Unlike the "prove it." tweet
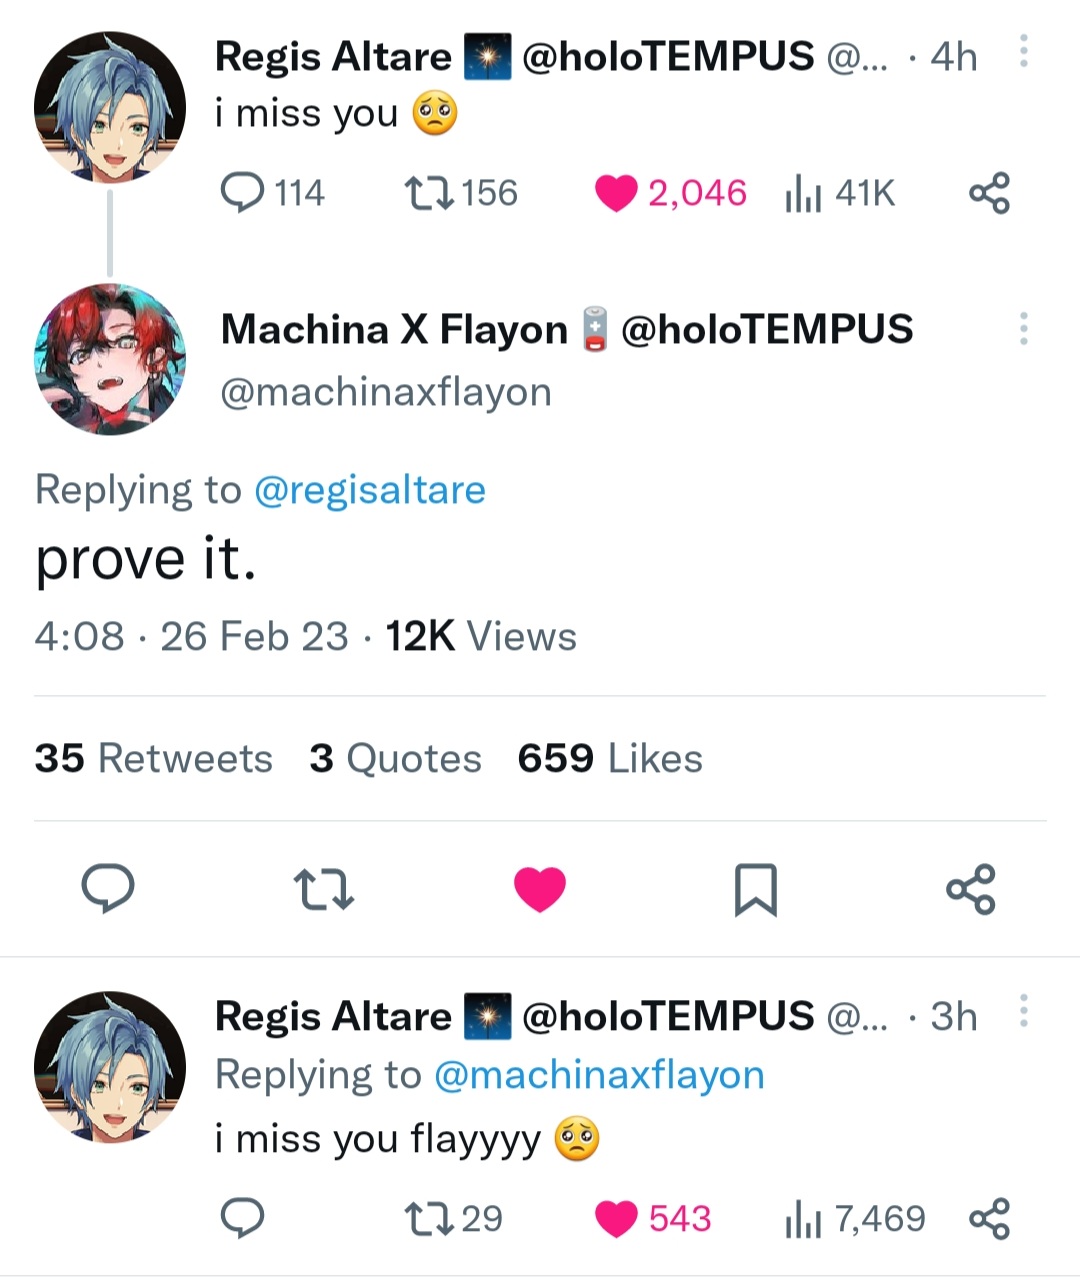Viewport: 1080px width, 1284px height. click(x=540, y=889)
